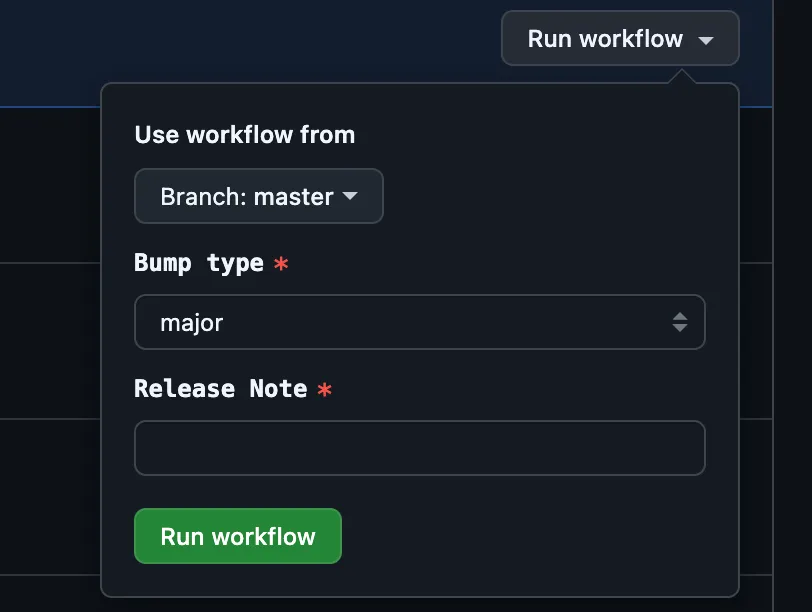Image resolution: width=812 pixels, height=612 pixels.
Task: Open the Run workflow dropdown at top
Action: (620, 38)
